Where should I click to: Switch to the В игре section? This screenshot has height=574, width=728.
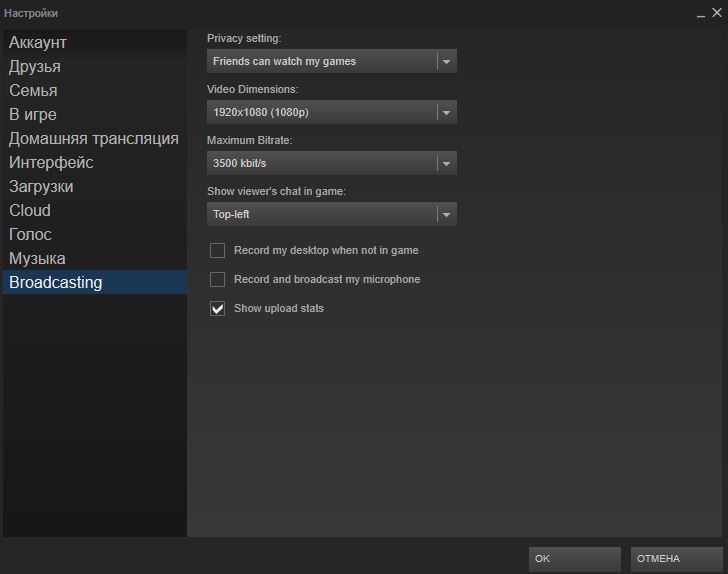point(33,115)
